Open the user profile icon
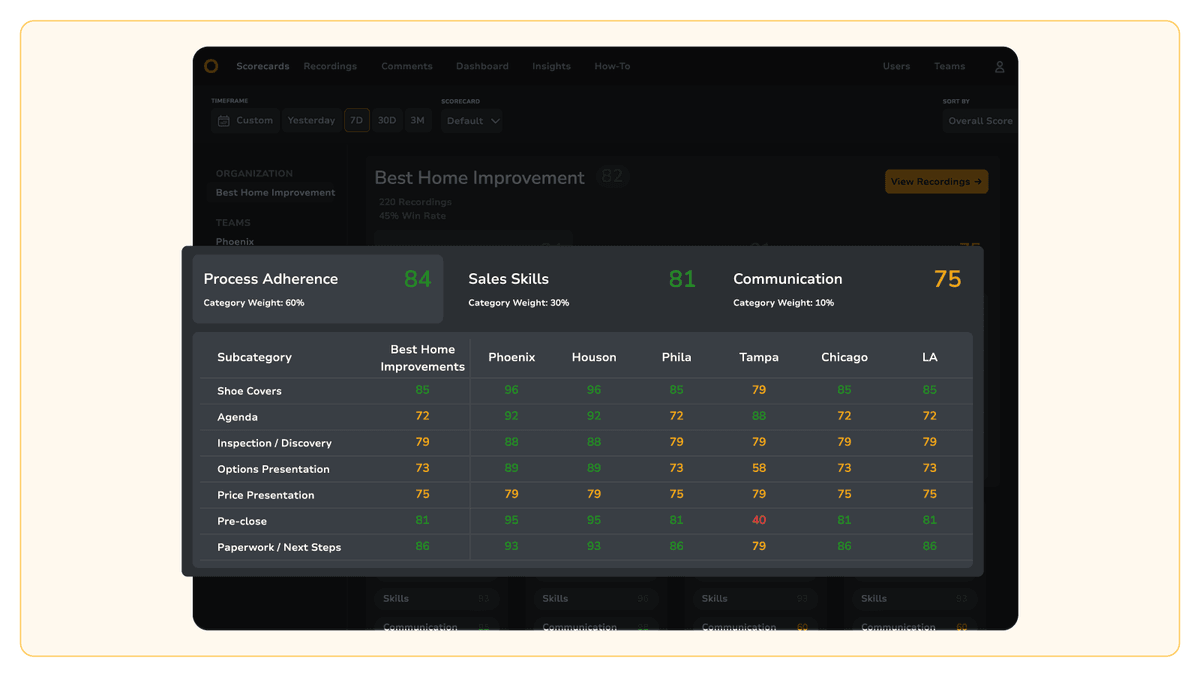This screenshot has height=677, width=1200. [x=999, y=67]
